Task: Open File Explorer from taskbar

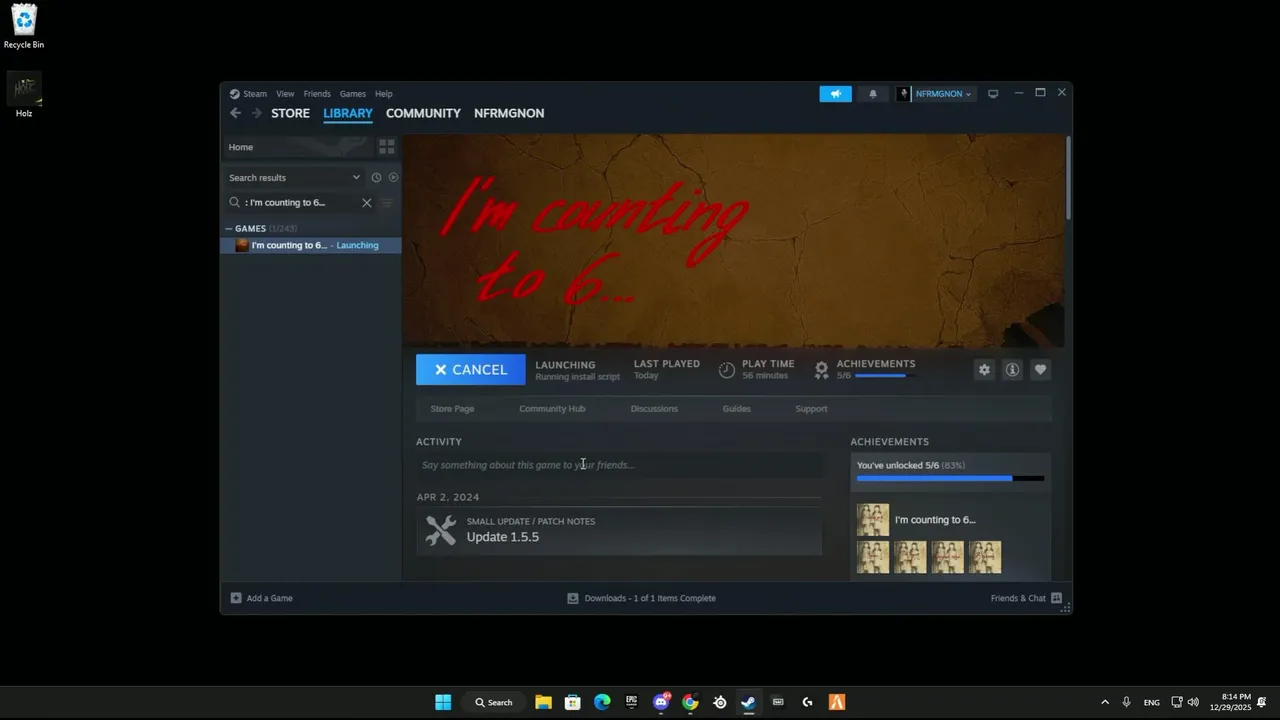Action: (x=543, y=702)
